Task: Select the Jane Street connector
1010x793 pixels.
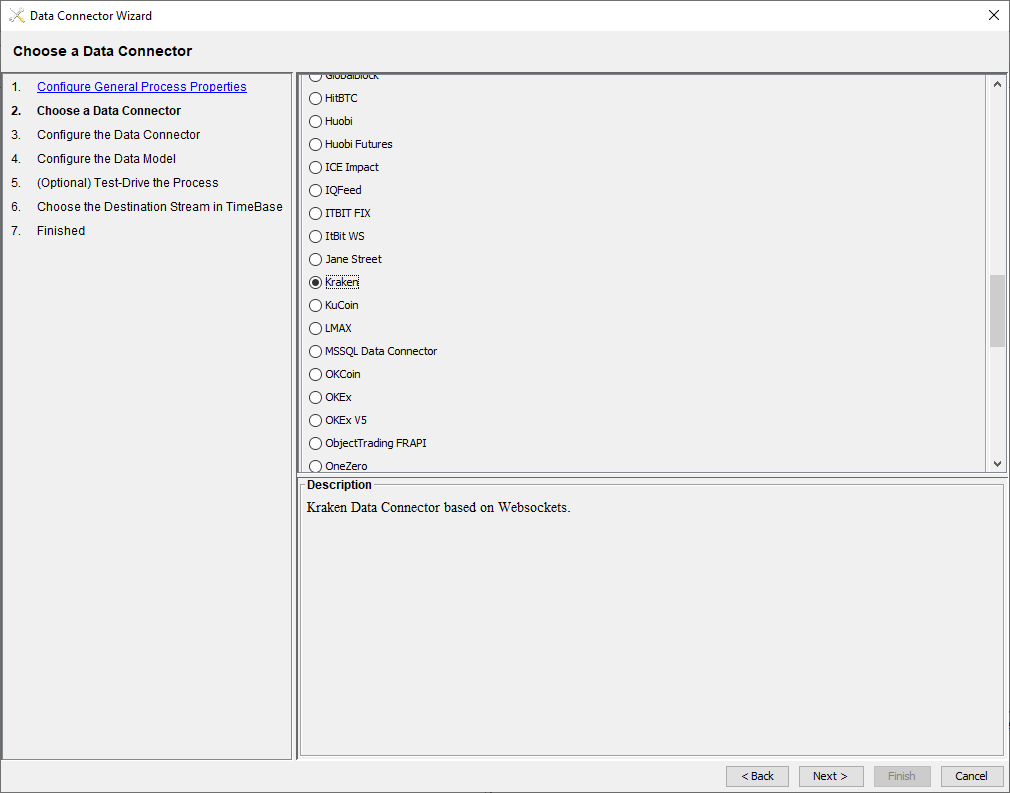Action: [x=316, y=259]
